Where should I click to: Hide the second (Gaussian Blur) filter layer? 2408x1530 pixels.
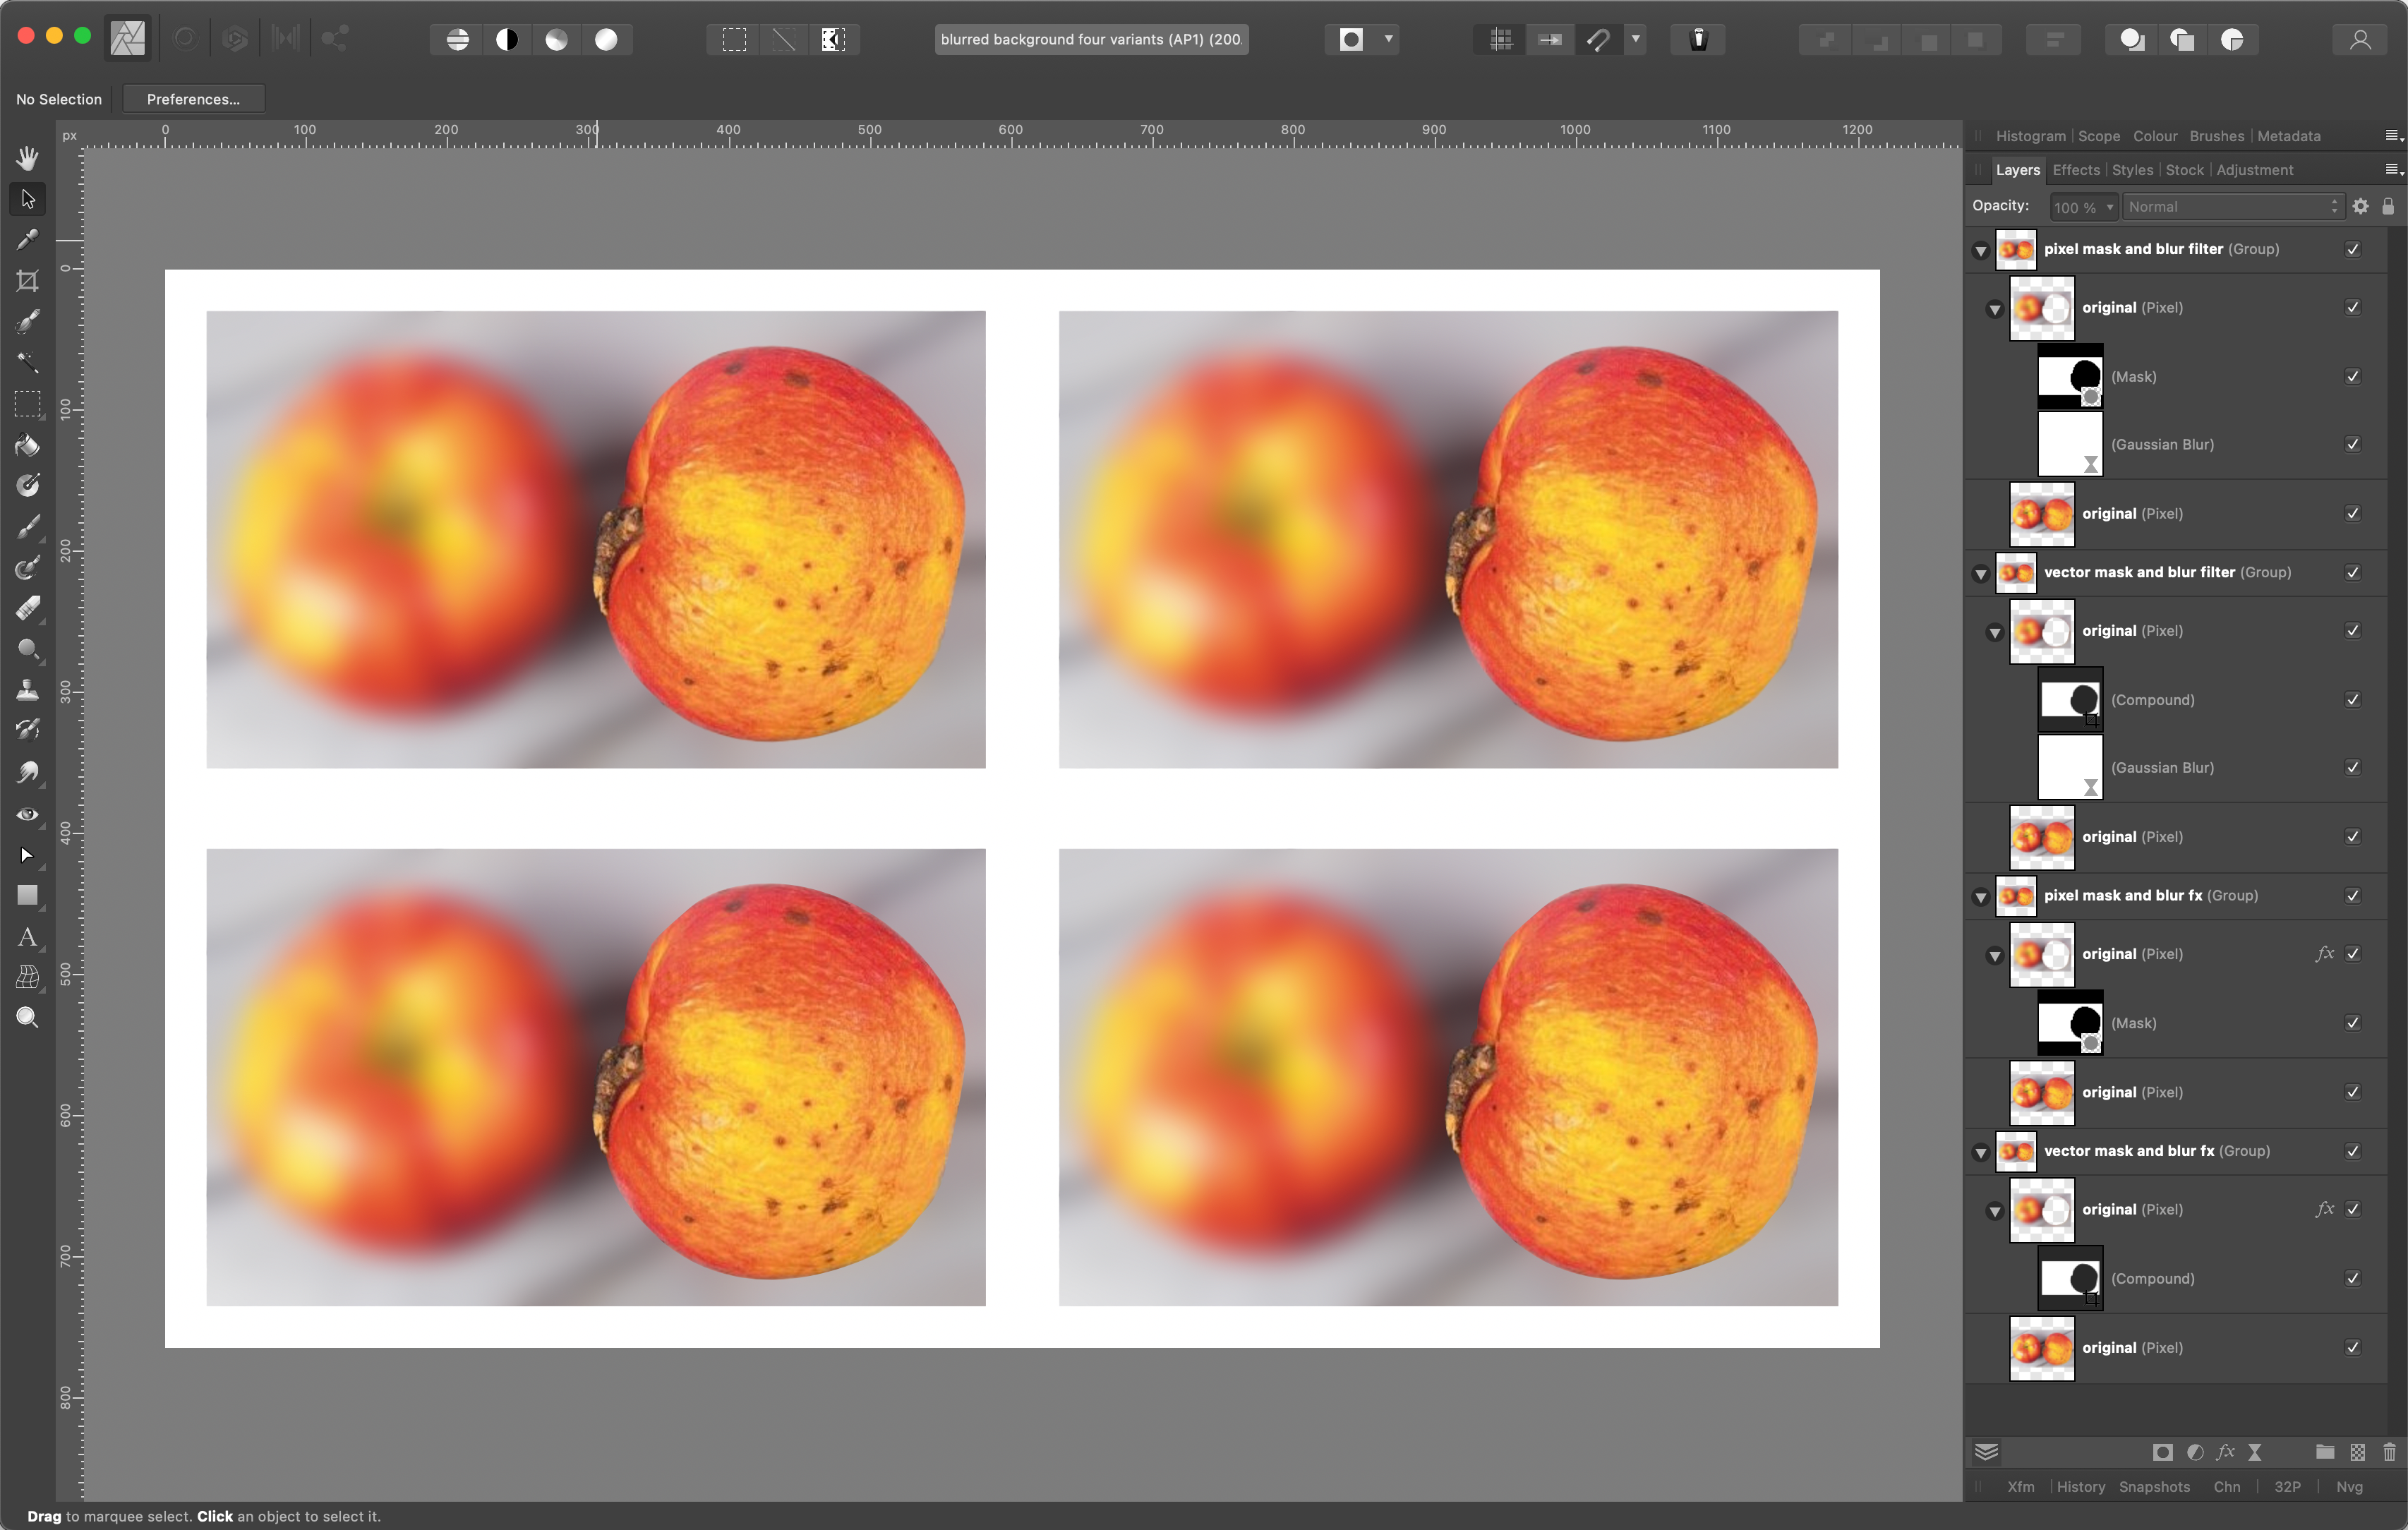[x=2353, y=767]
